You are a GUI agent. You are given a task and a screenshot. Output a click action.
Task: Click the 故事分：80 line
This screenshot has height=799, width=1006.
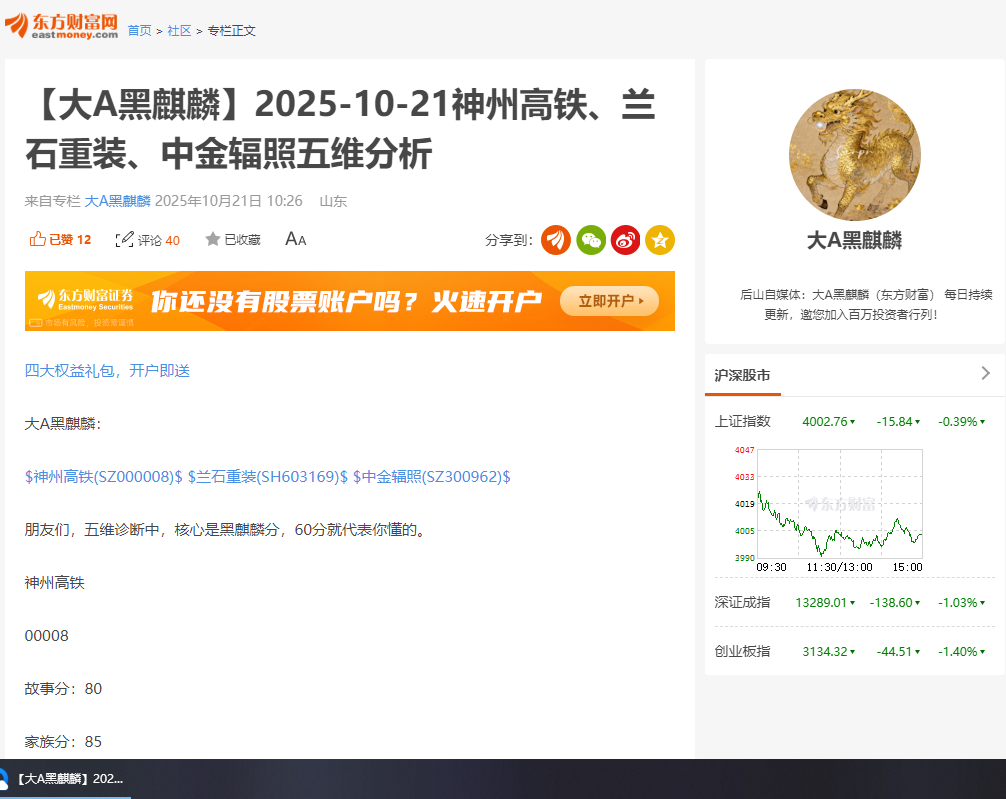(x=63, y=689)
